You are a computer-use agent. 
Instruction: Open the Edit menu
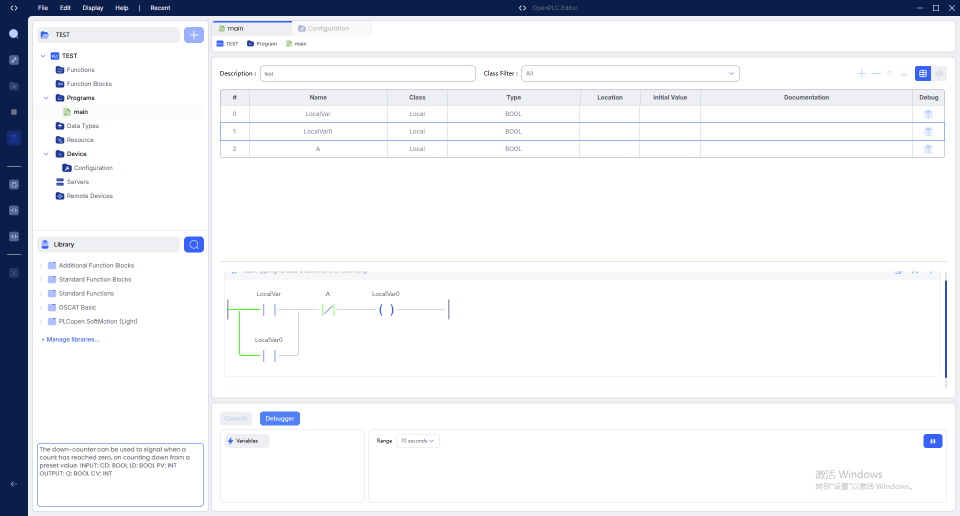(65, 8)
